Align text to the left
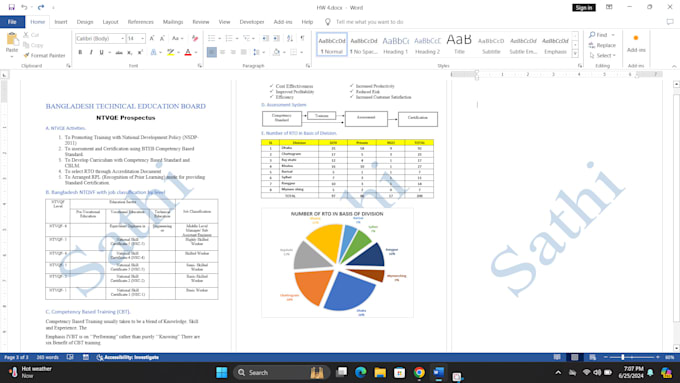Screen dimensions: 680x383 point(212,52)
